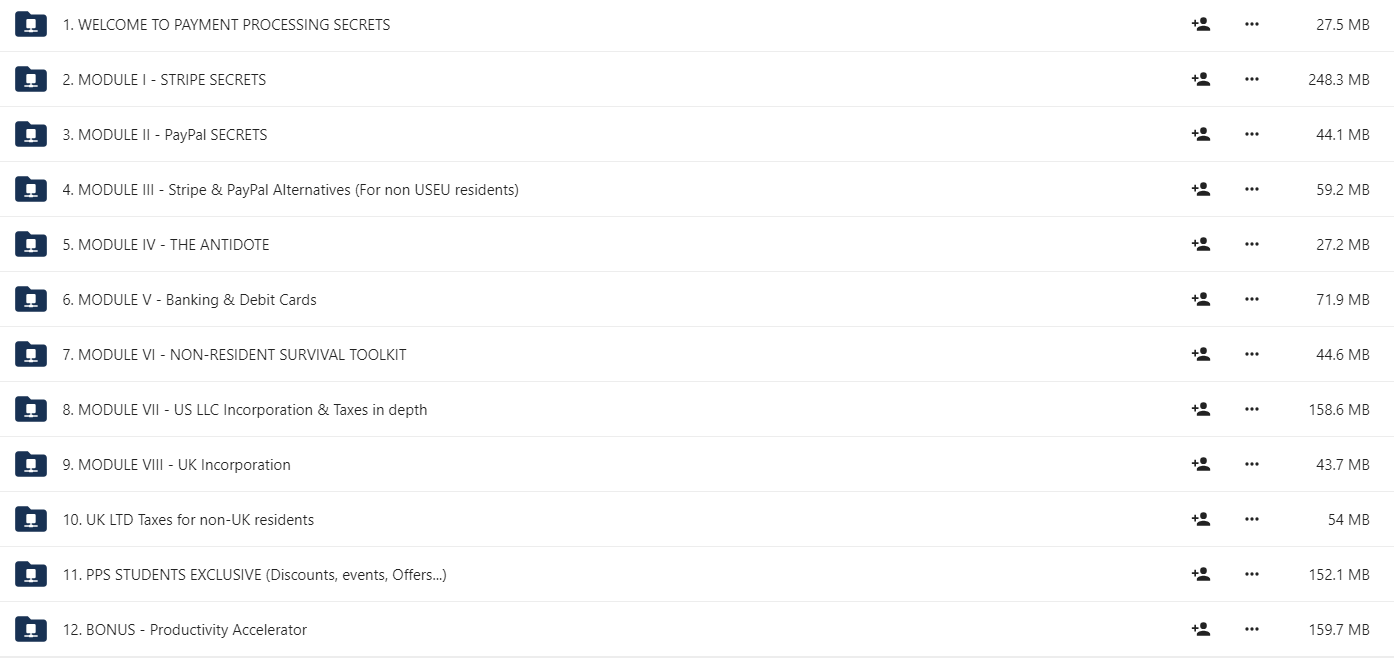
Task: Click share icon for MODULE V Banking row
Action: 1201,299
